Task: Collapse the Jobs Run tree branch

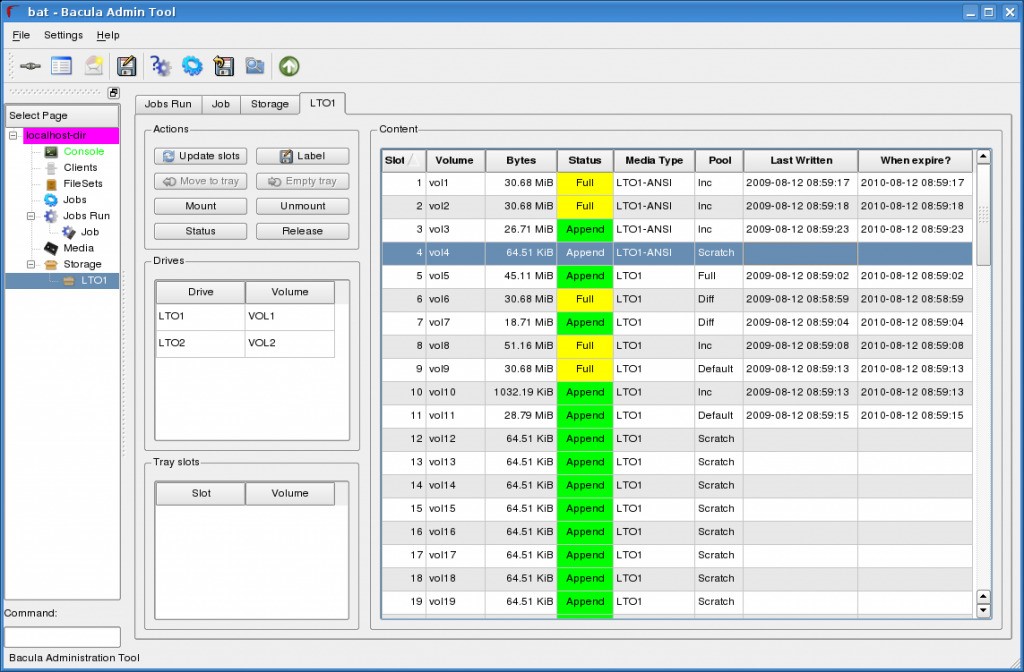Action: pos(31,216)
